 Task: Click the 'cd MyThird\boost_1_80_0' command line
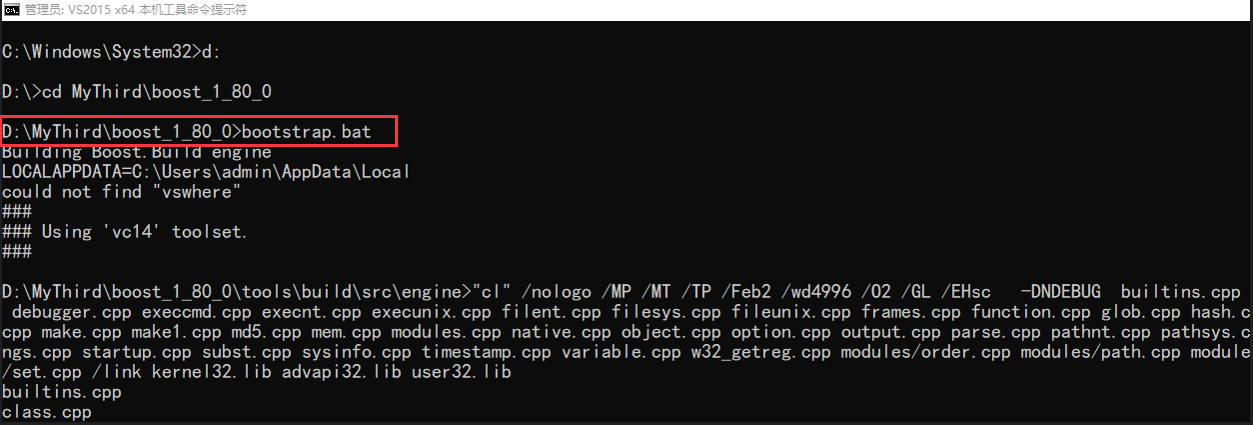[136, 92]
